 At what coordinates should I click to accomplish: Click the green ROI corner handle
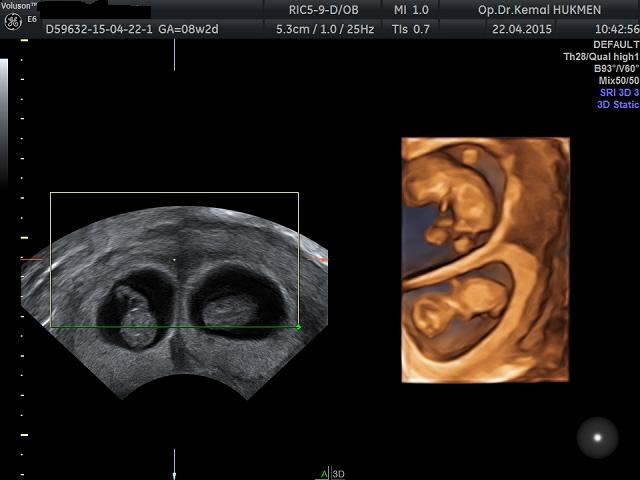pos(298,327)
